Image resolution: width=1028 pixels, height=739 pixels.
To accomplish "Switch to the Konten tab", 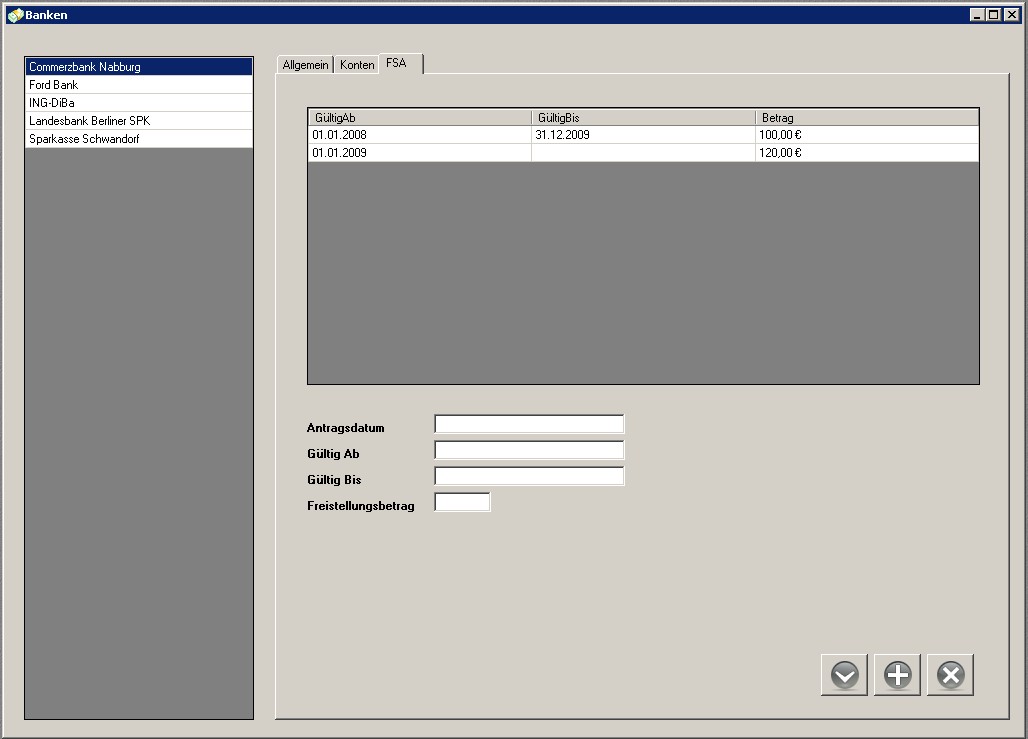I will click(357, 64).
